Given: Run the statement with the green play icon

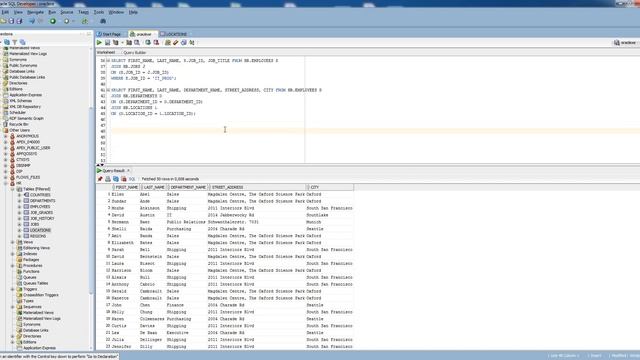Looking at the screenshot, I should (99, 42).
